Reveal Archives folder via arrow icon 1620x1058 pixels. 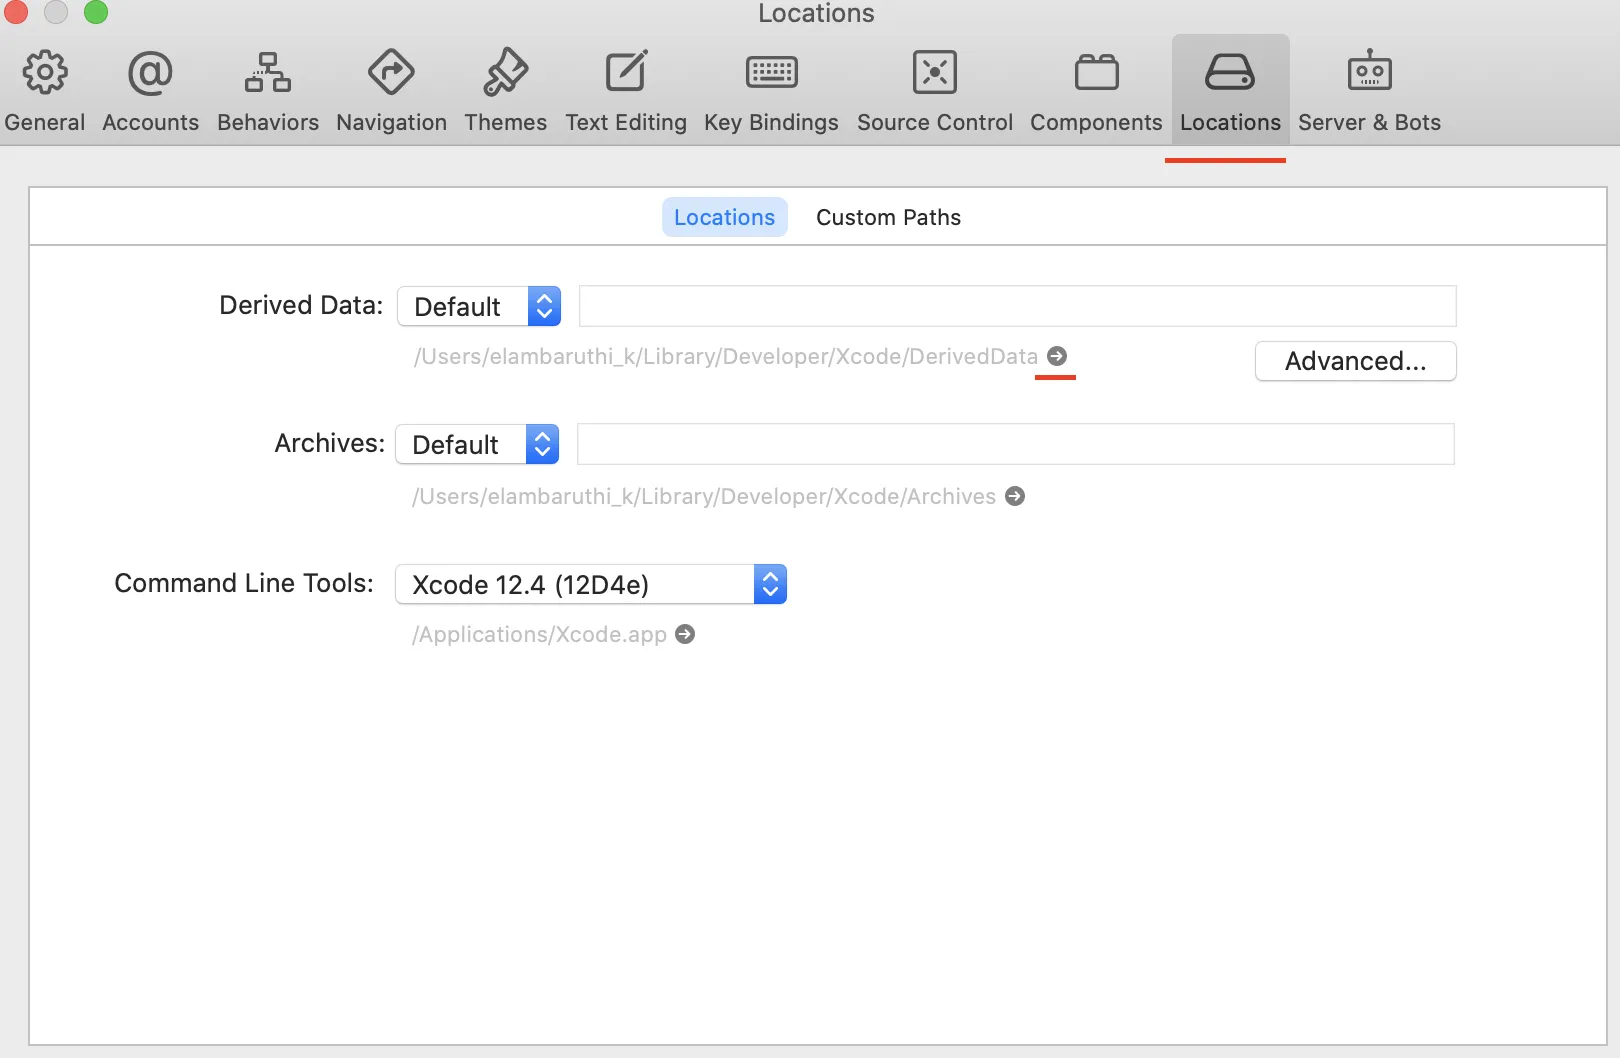pyautogui.click(x=1015, y=496)
